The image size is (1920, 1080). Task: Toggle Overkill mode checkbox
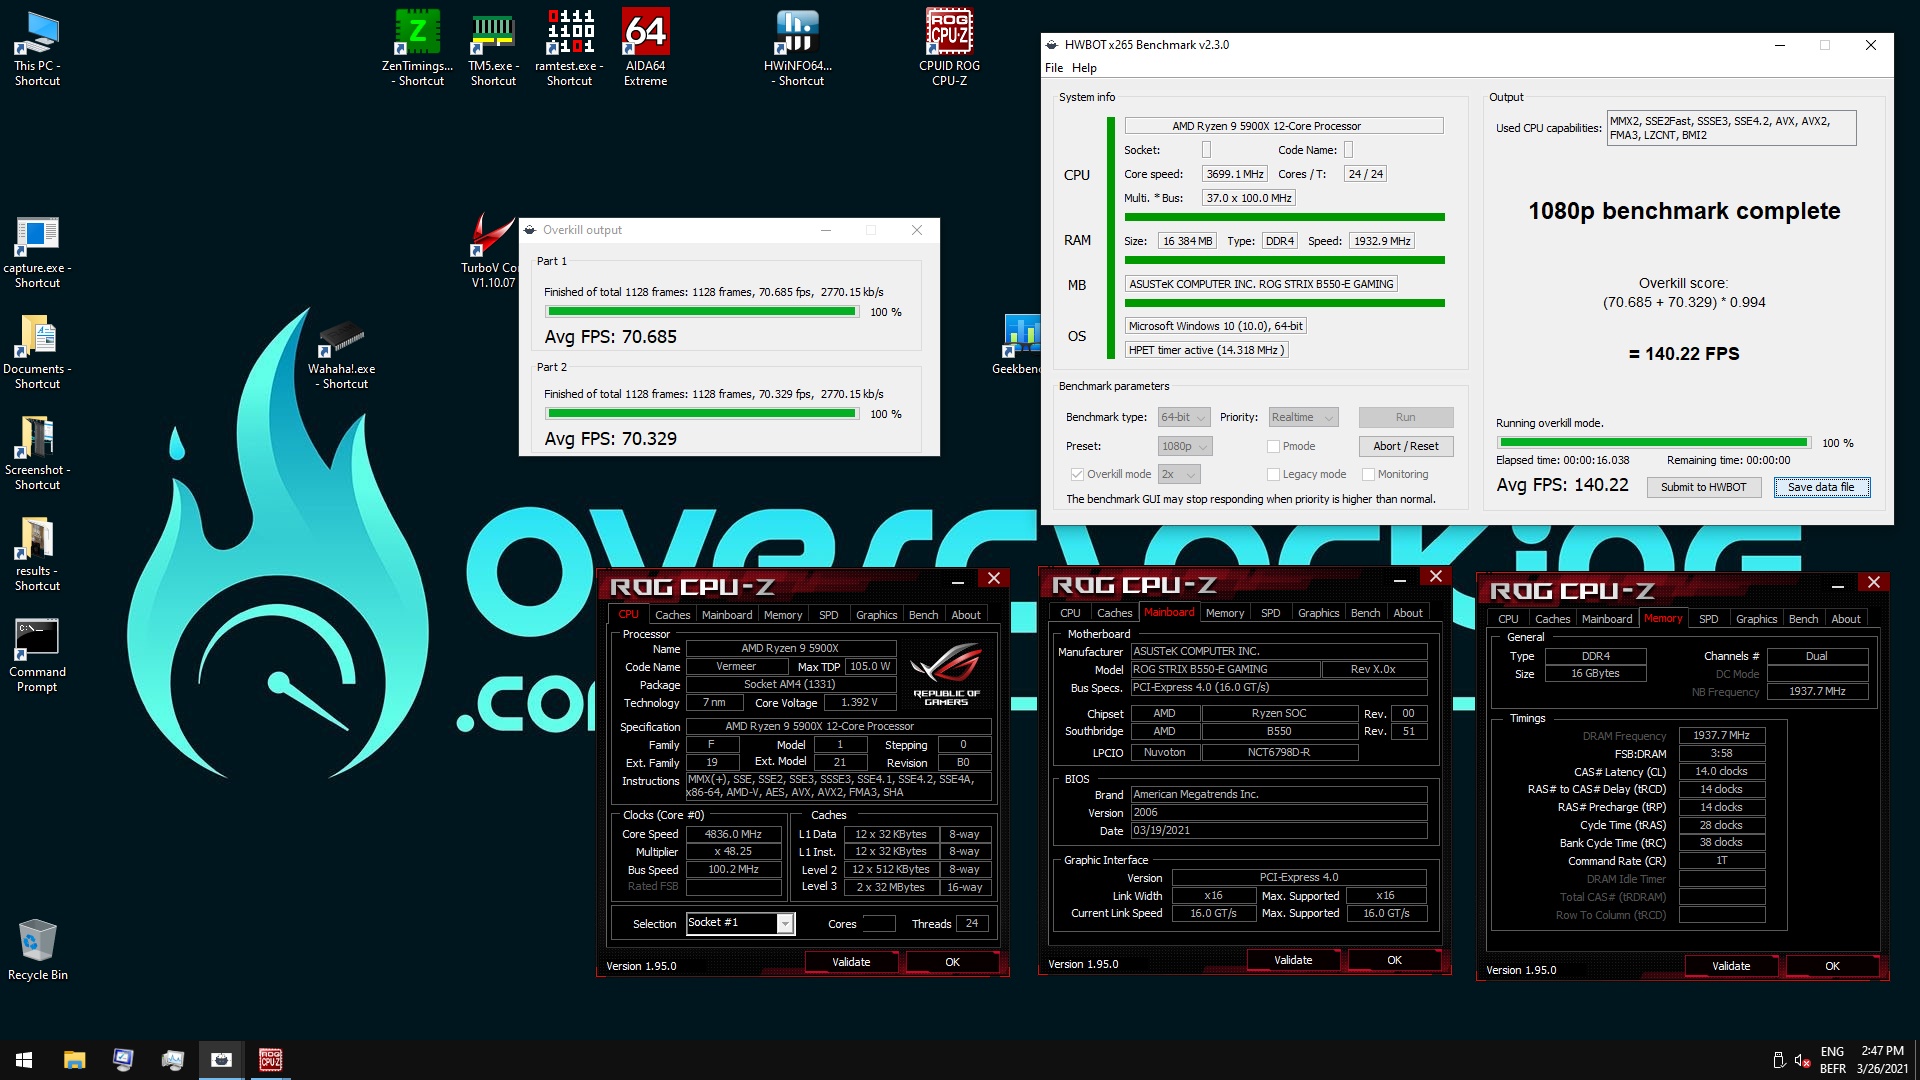tap(1077, 474)
